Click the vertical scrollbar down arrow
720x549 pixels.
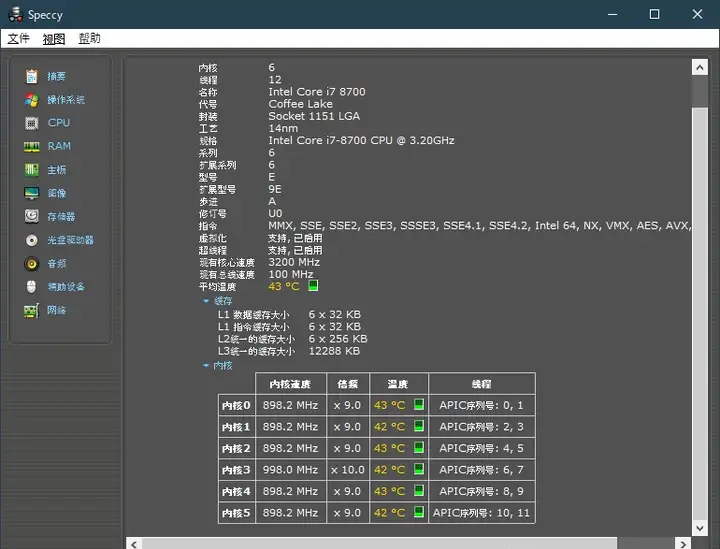(699, 528)
